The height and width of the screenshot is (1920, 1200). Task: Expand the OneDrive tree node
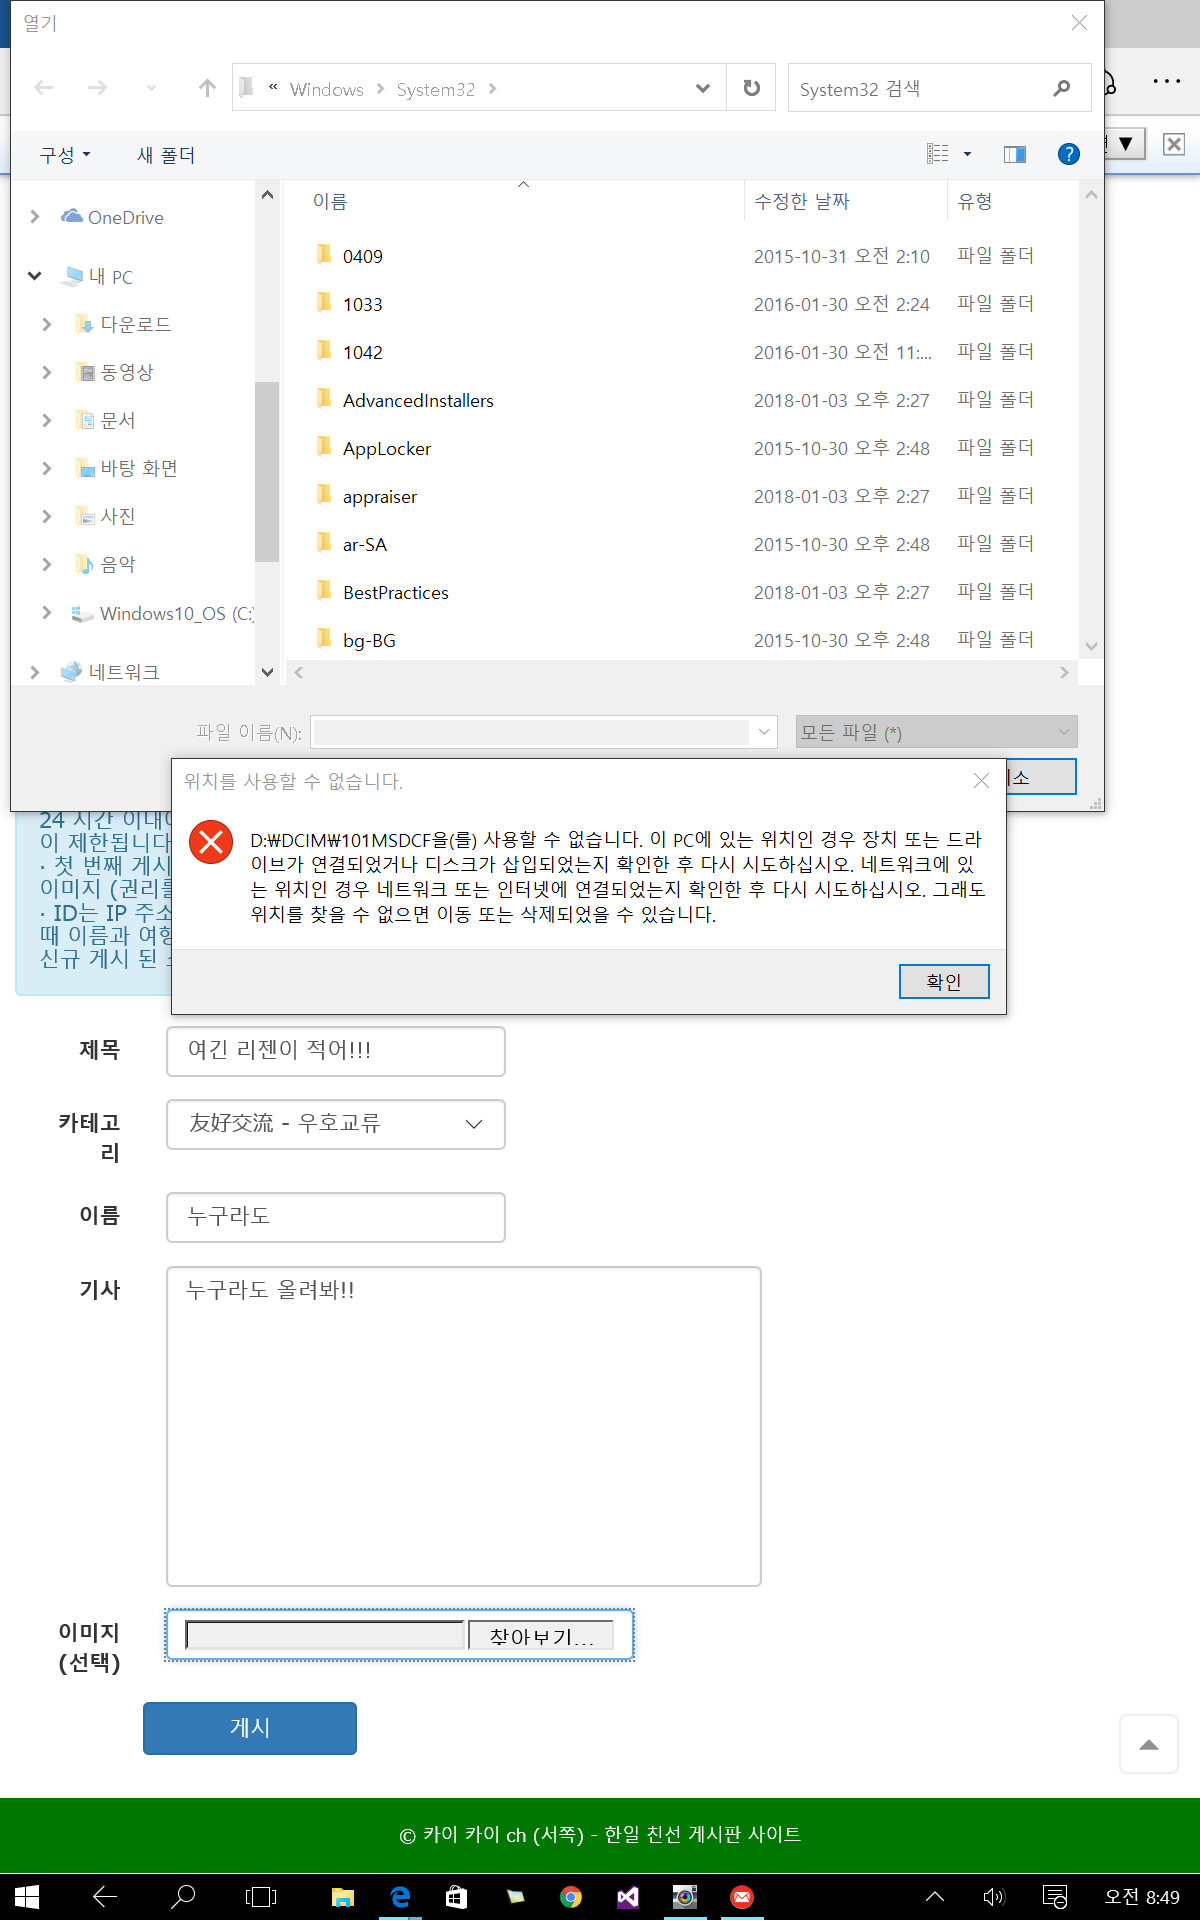(x=35, y=217)
